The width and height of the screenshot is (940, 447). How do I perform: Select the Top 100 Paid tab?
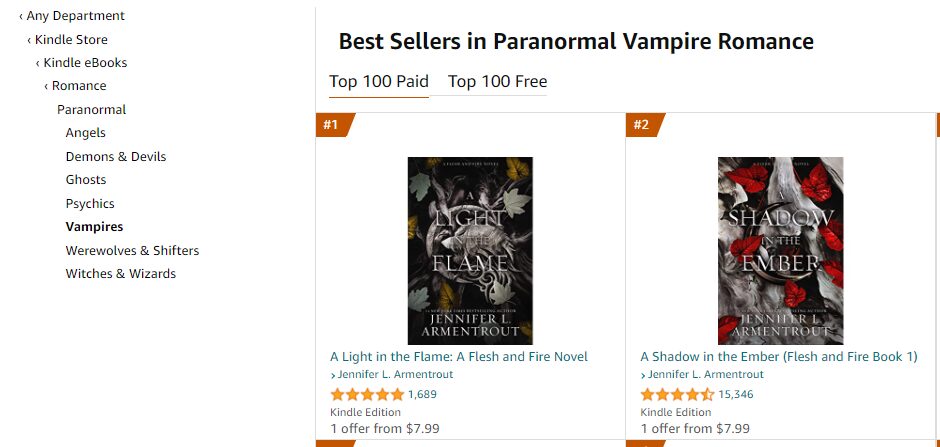point(379,81)
